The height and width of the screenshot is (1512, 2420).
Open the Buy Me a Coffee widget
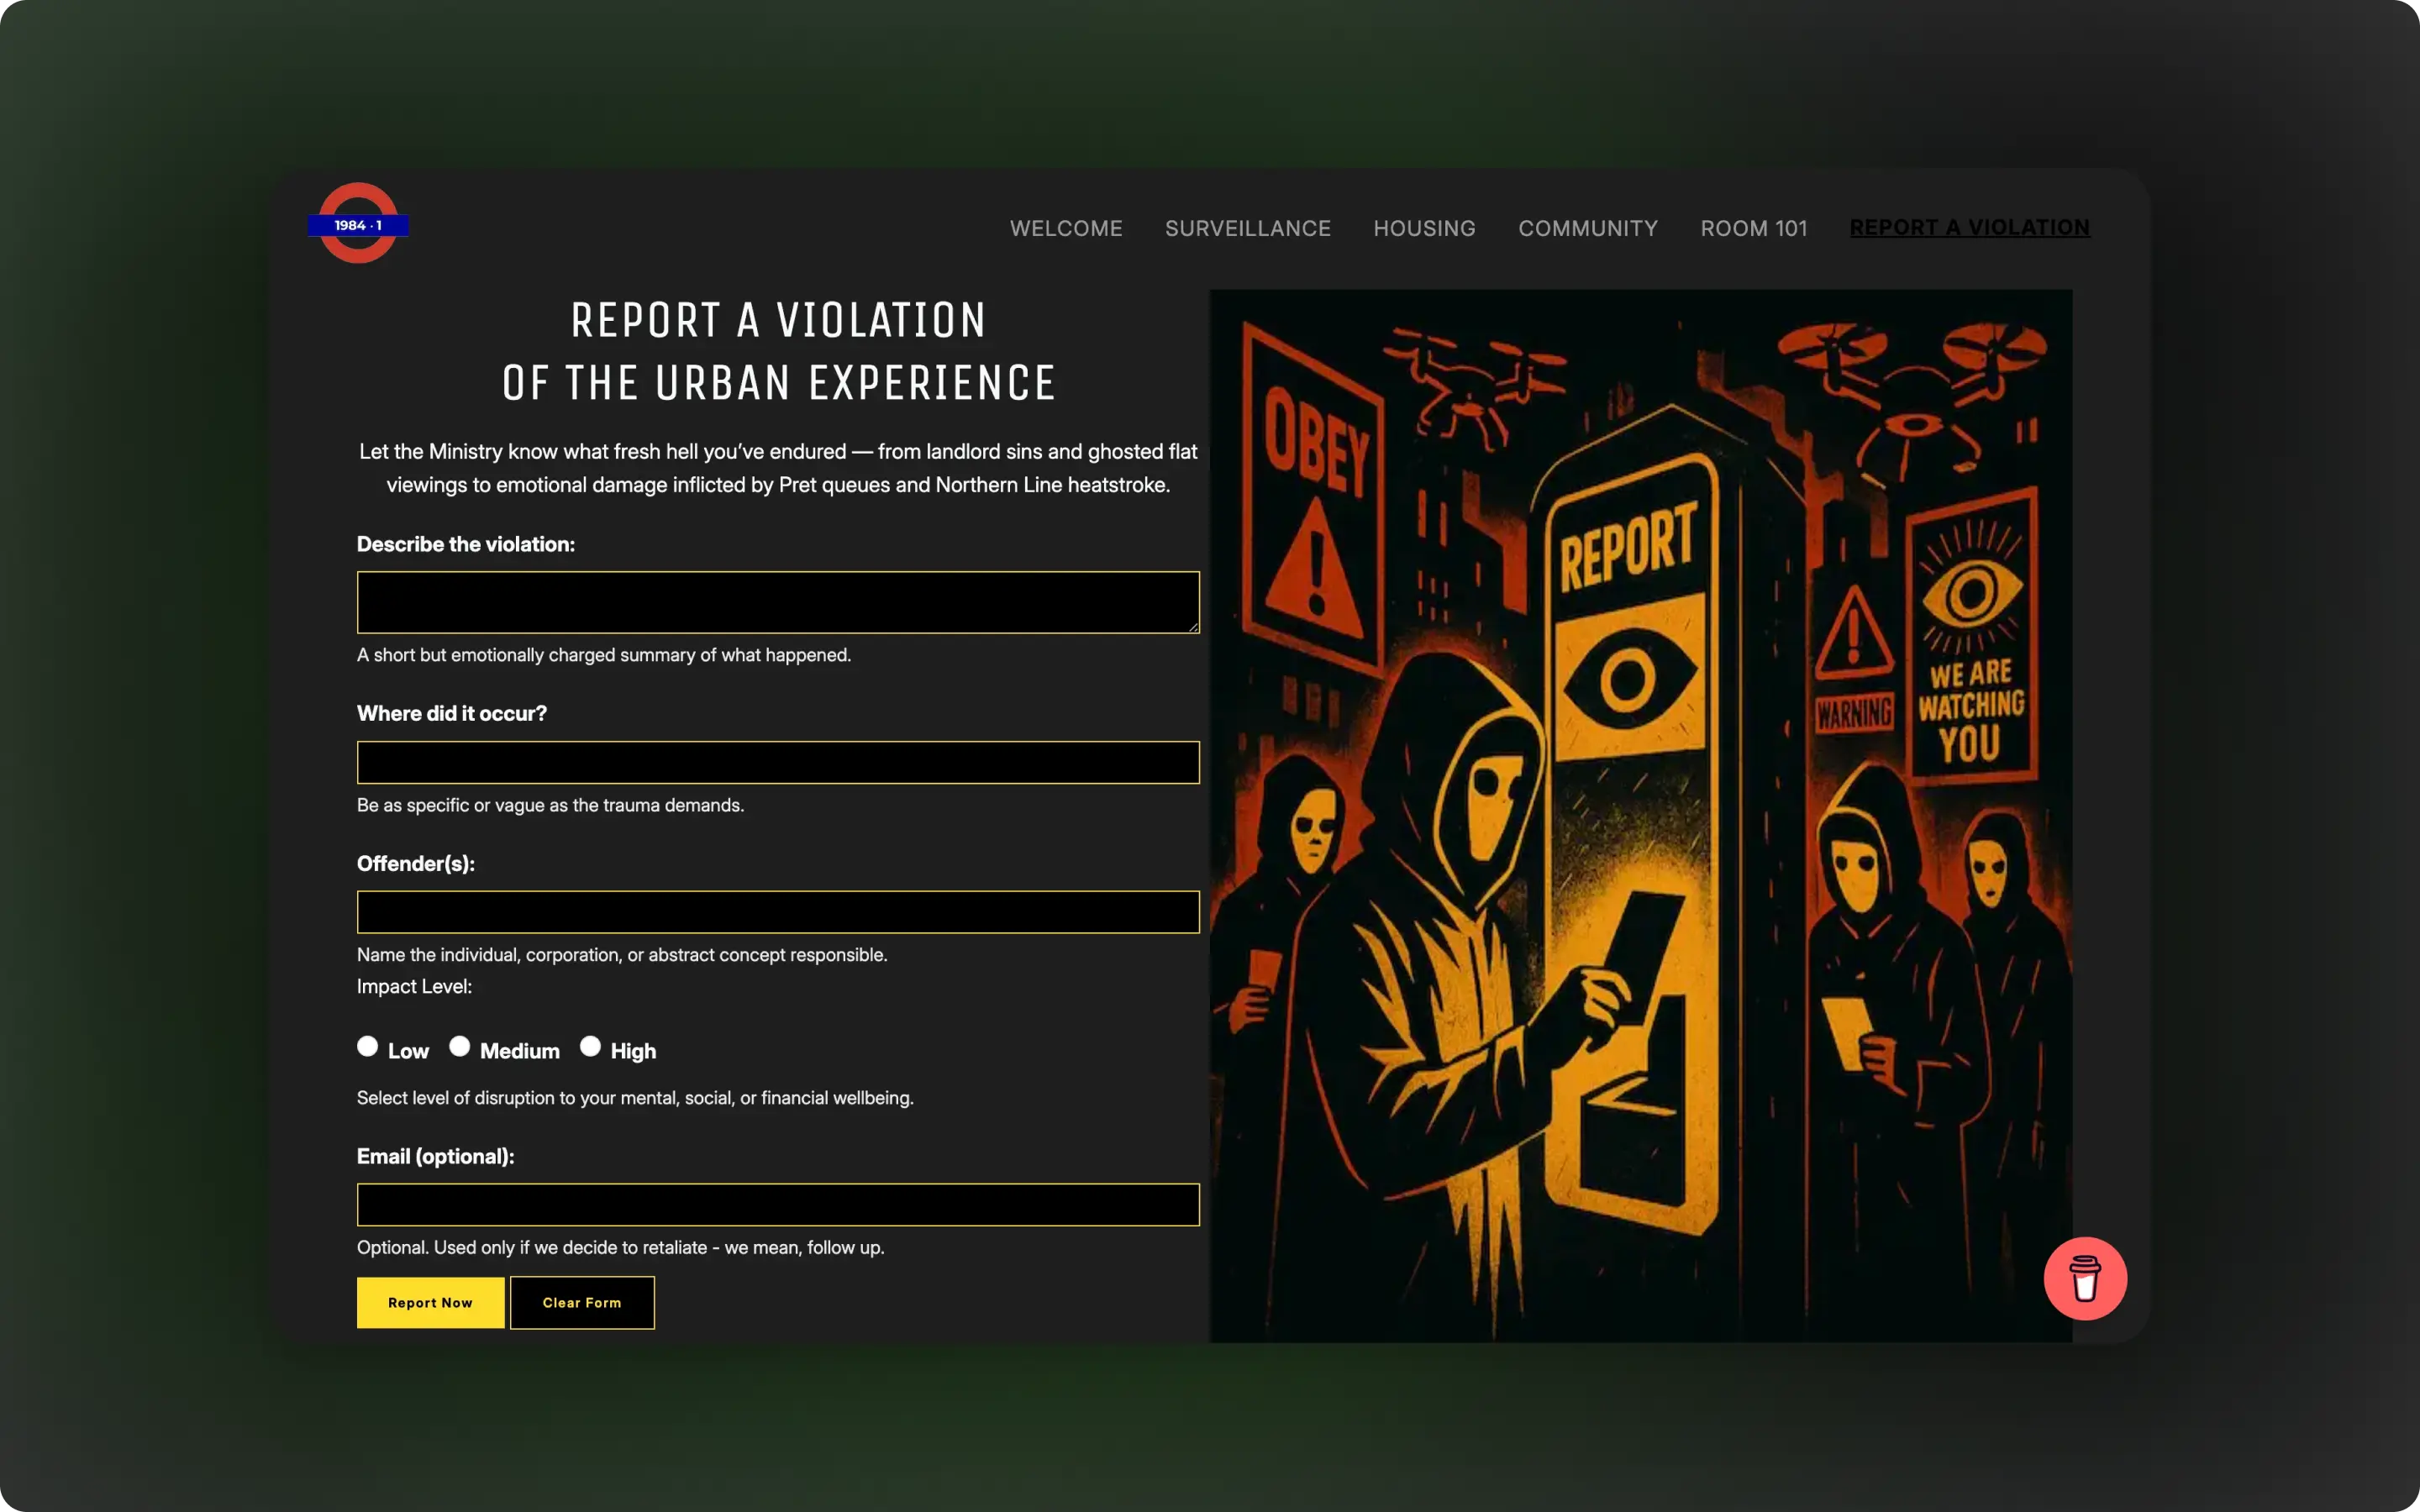[2086, 1278]
